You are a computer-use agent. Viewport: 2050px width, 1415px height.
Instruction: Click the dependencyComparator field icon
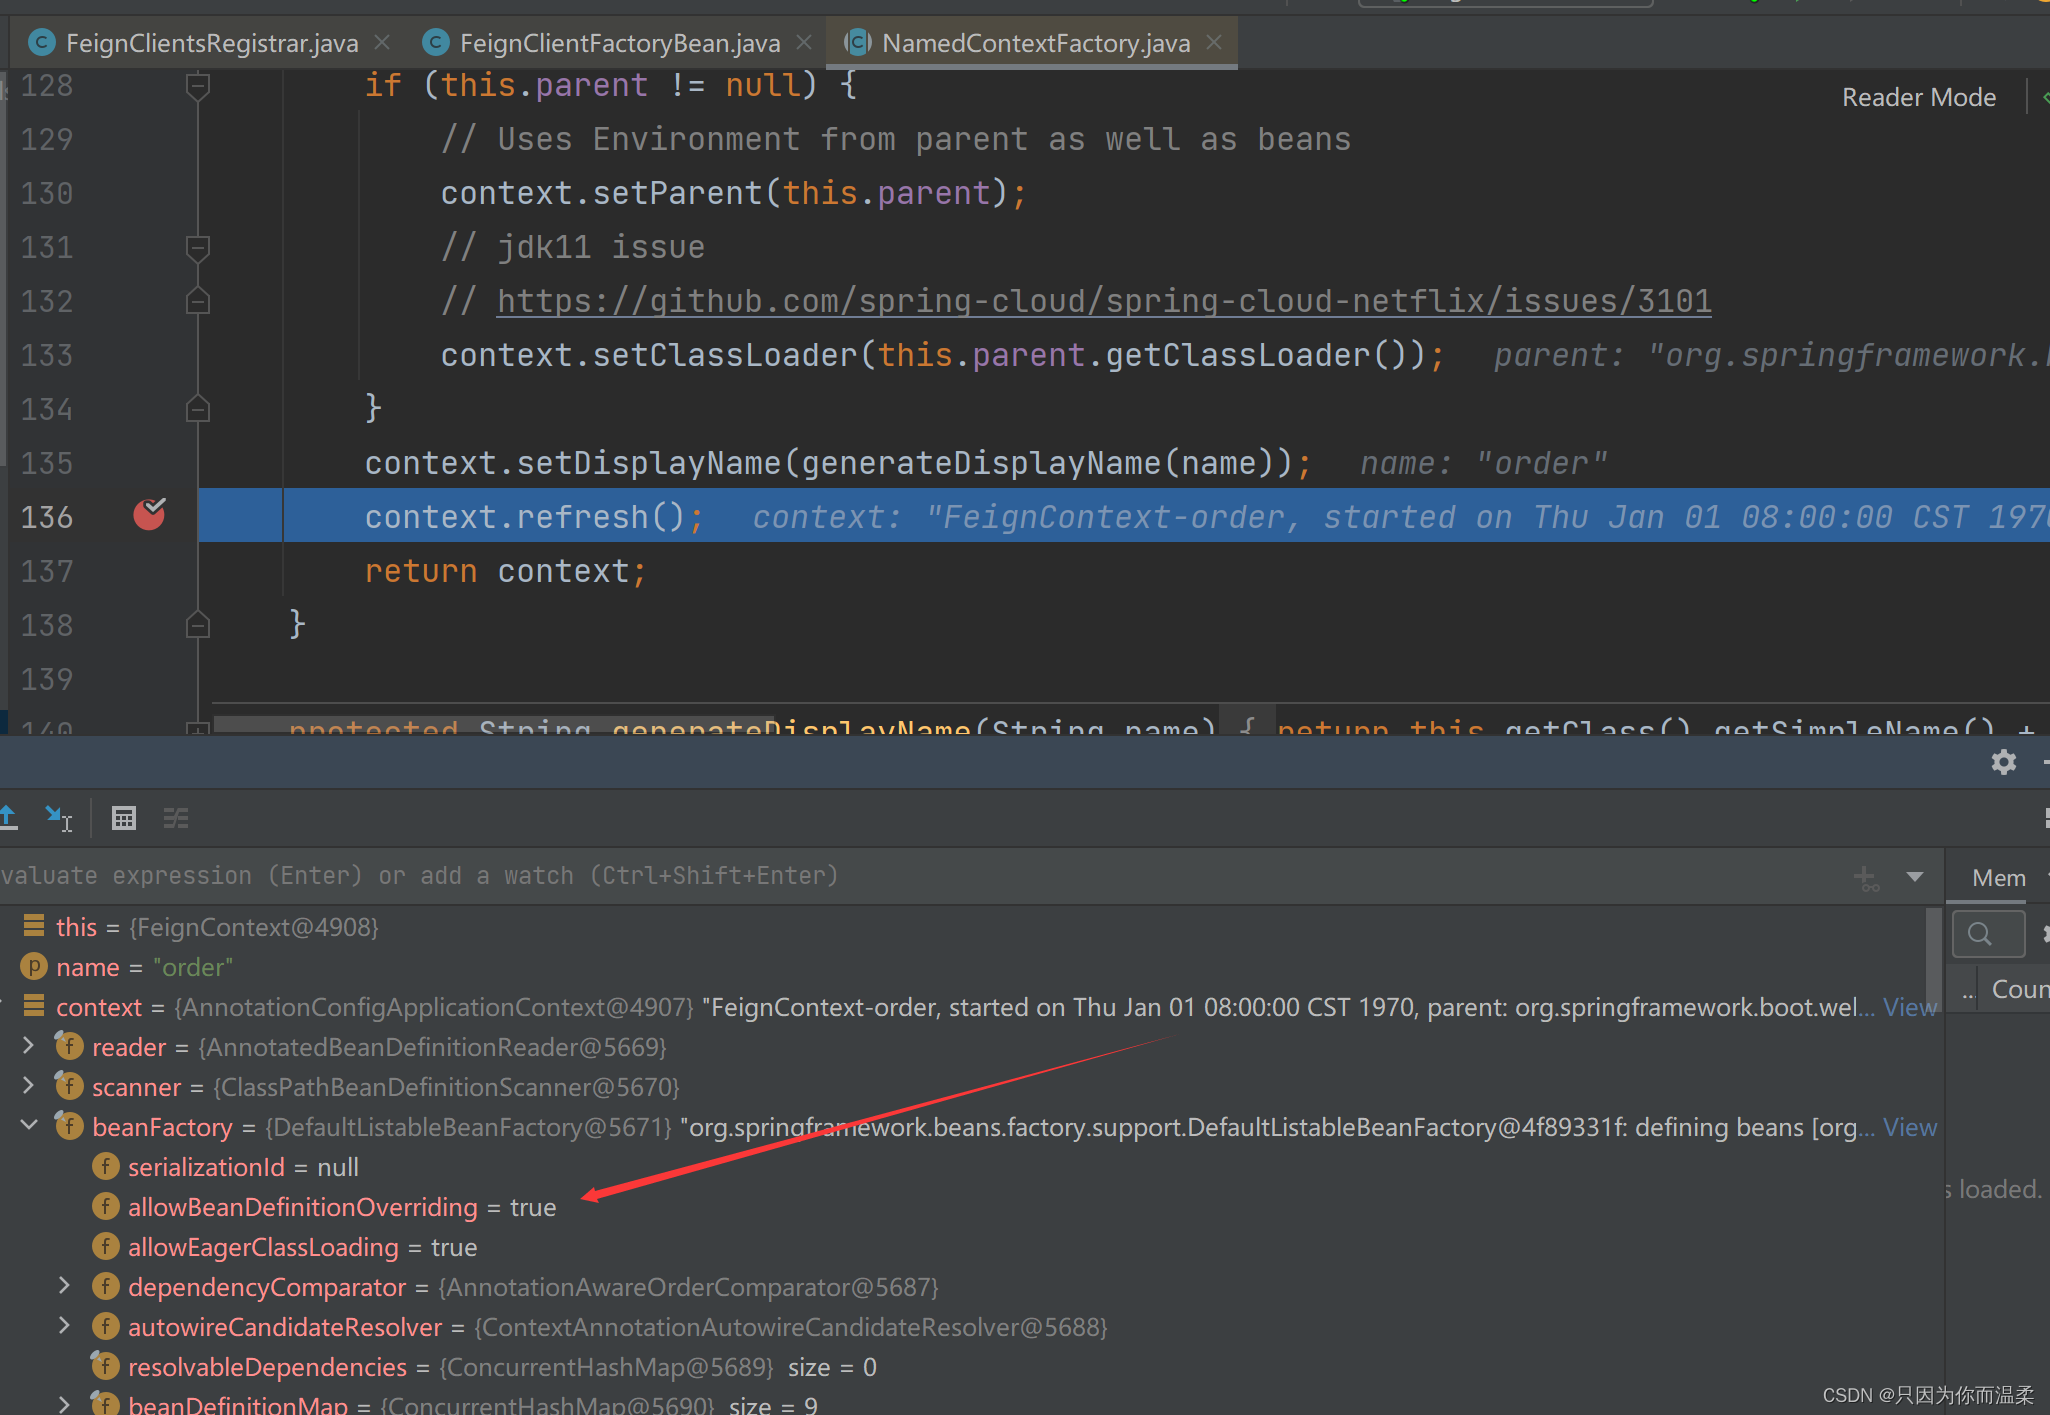coord(106,1286)
